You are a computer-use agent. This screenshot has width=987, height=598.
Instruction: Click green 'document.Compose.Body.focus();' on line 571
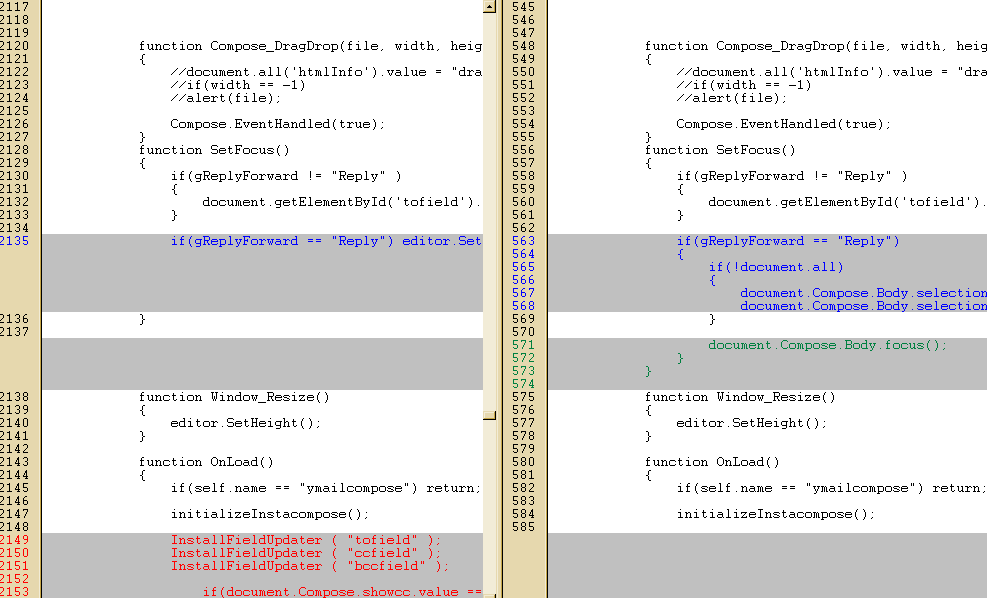pos(827,345)
